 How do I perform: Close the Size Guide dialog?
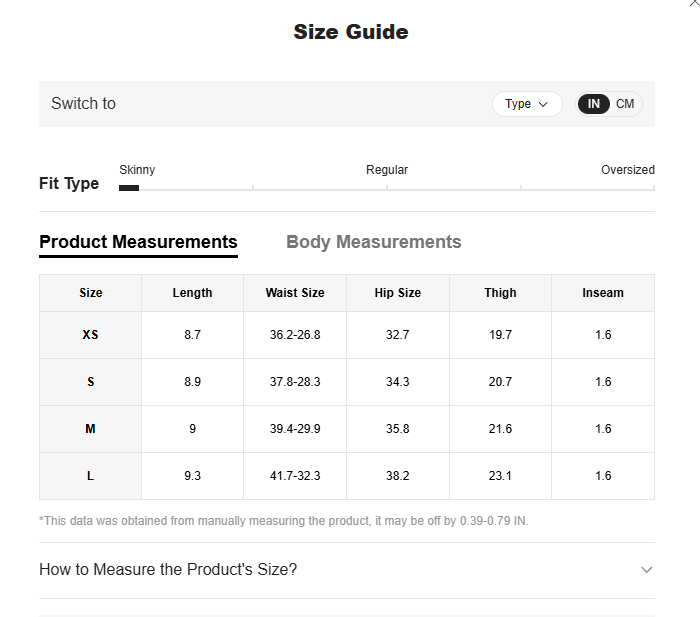694,4
